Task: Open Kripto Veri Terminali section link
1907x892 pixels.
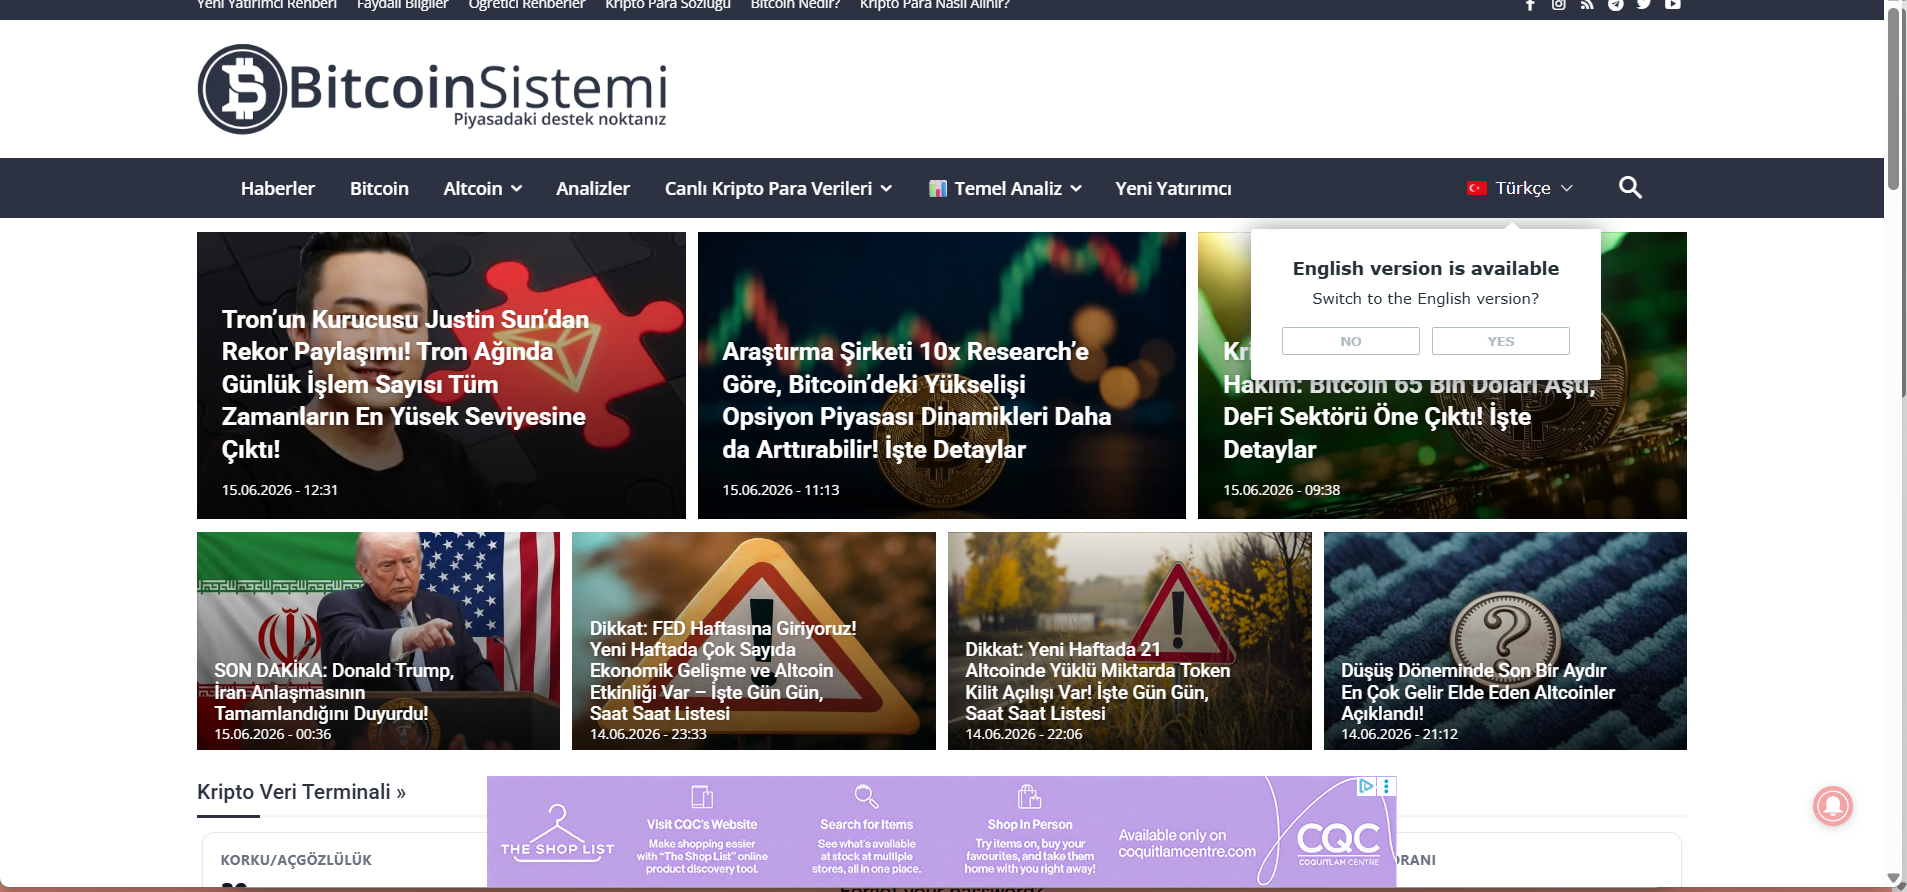Action: click(301, 792)
